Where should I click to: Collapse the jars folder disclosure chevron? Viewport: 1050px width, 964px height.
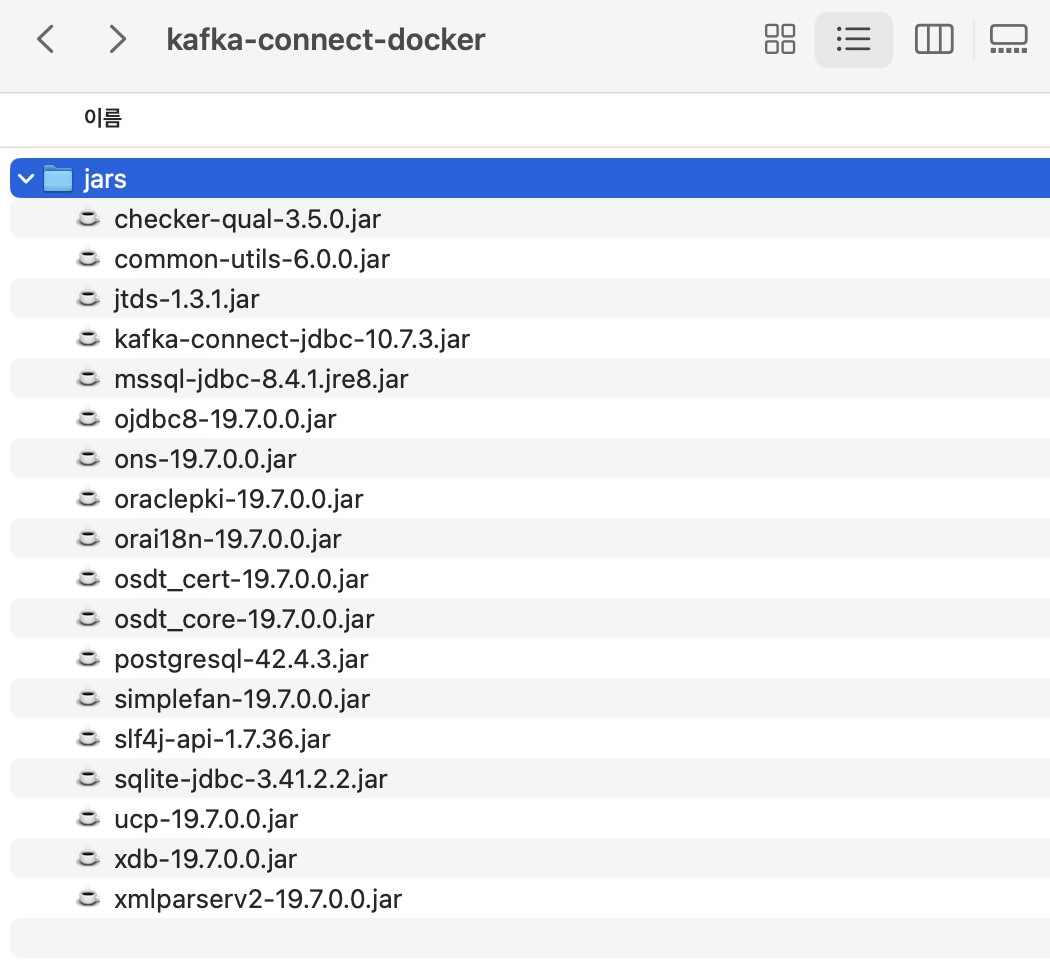point(26,179)
